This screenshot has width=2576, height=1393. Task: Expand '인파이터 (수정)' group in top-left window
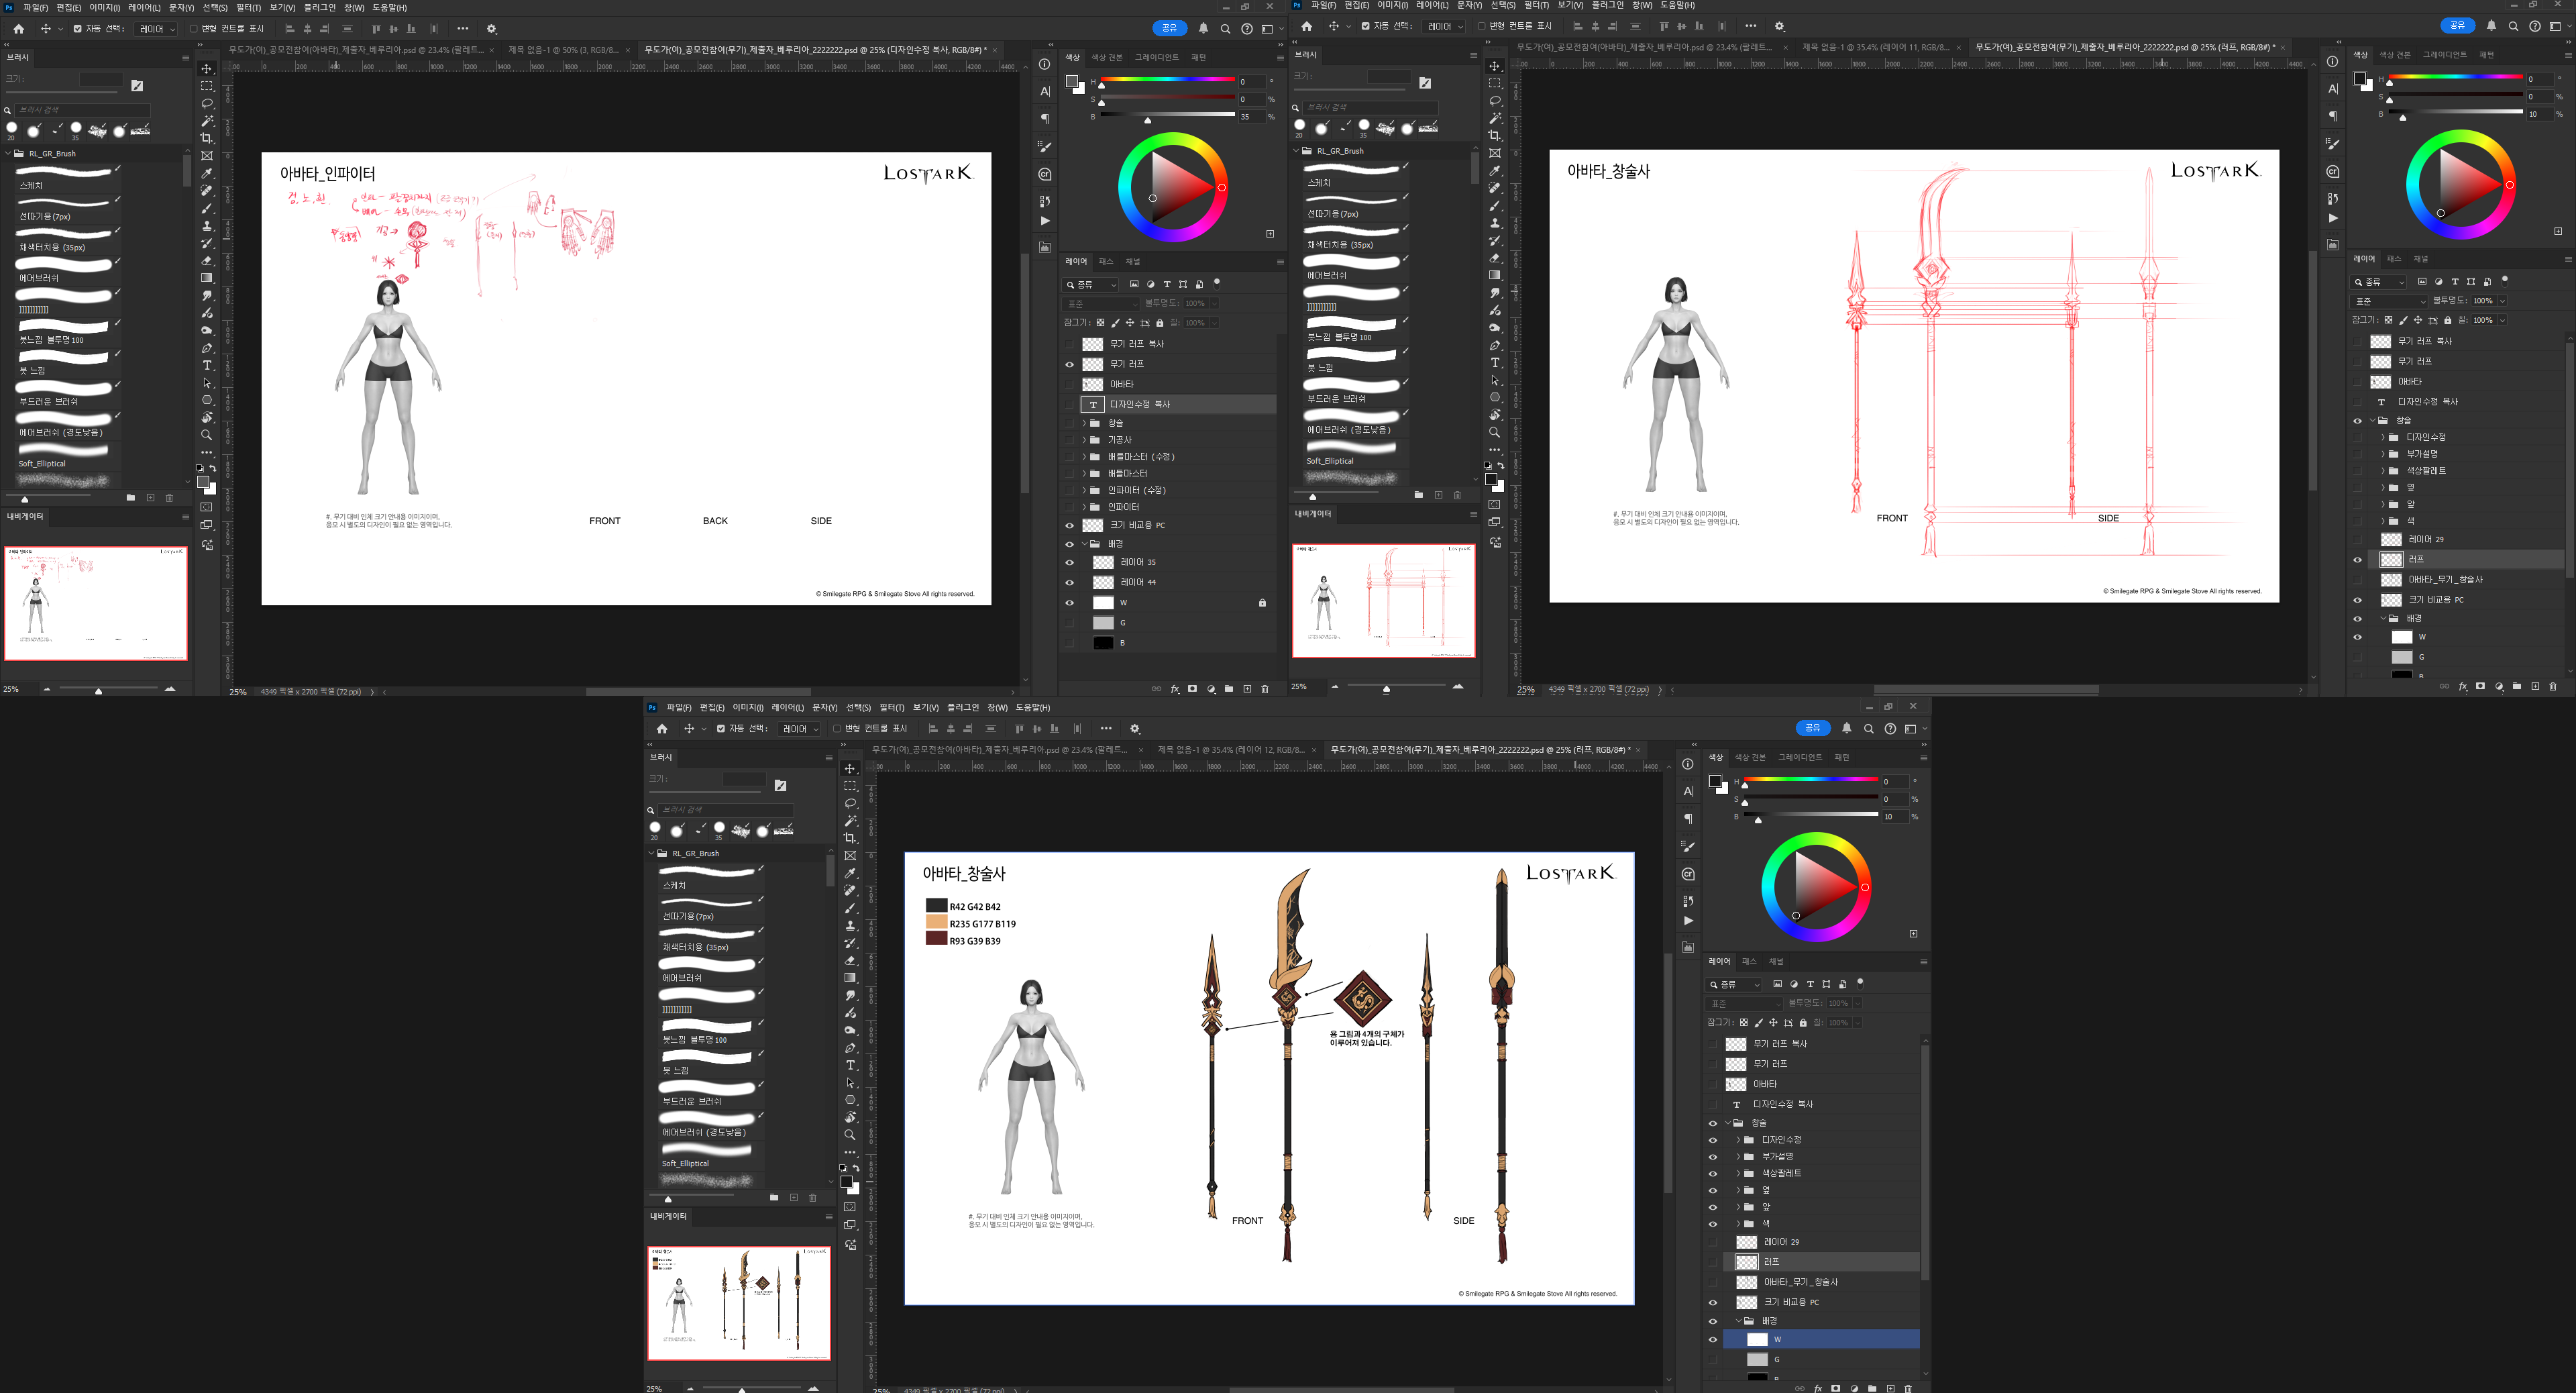(x=1083, y=490)
